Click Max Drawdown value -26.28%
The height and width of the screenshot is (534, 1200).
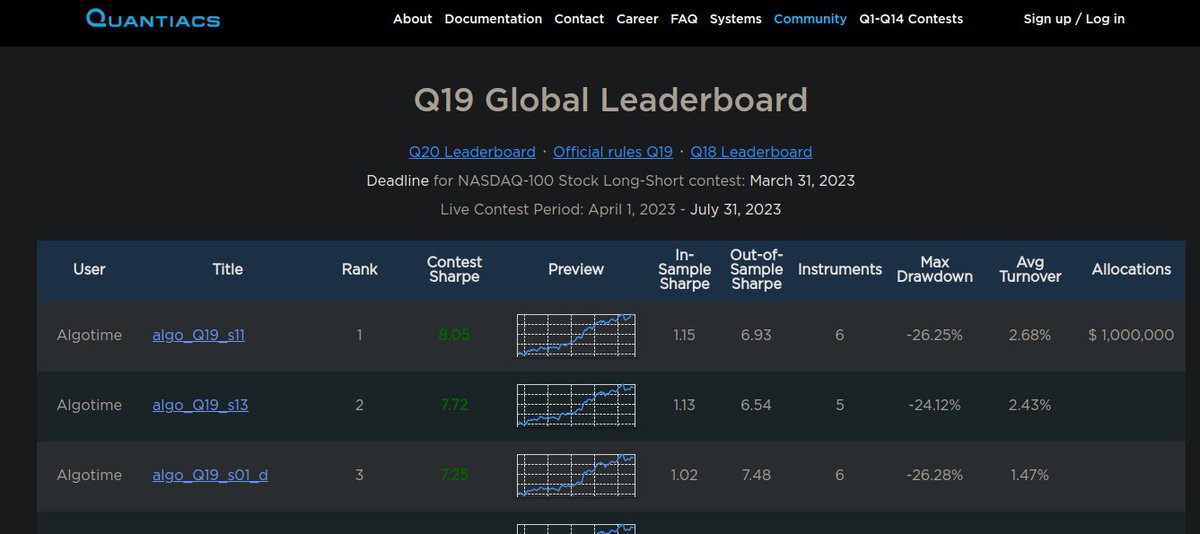click(935, 475)
